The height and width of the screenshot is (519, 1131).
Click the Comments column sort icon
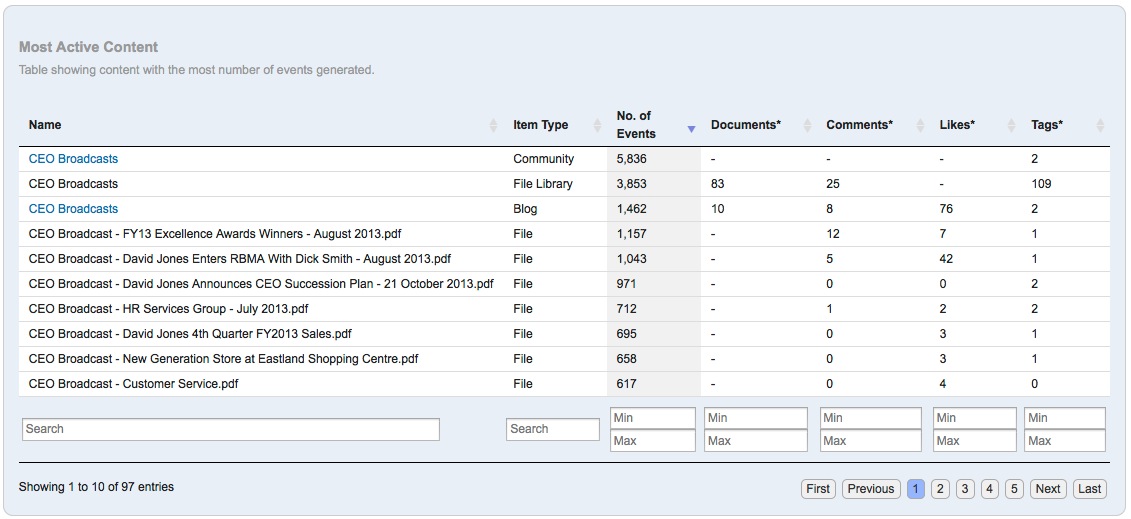click(919, 125)
